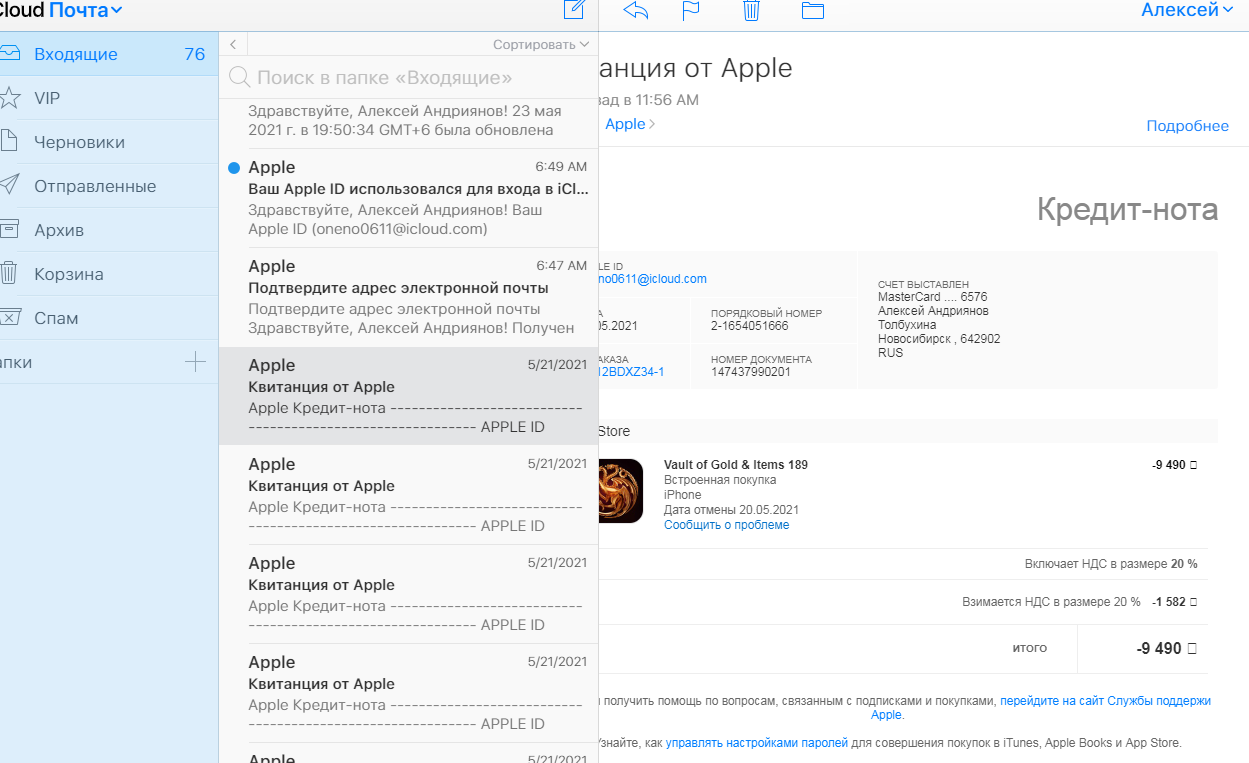Click document number 147437990201
1249x763 pixels.
[x=750, y=372]
